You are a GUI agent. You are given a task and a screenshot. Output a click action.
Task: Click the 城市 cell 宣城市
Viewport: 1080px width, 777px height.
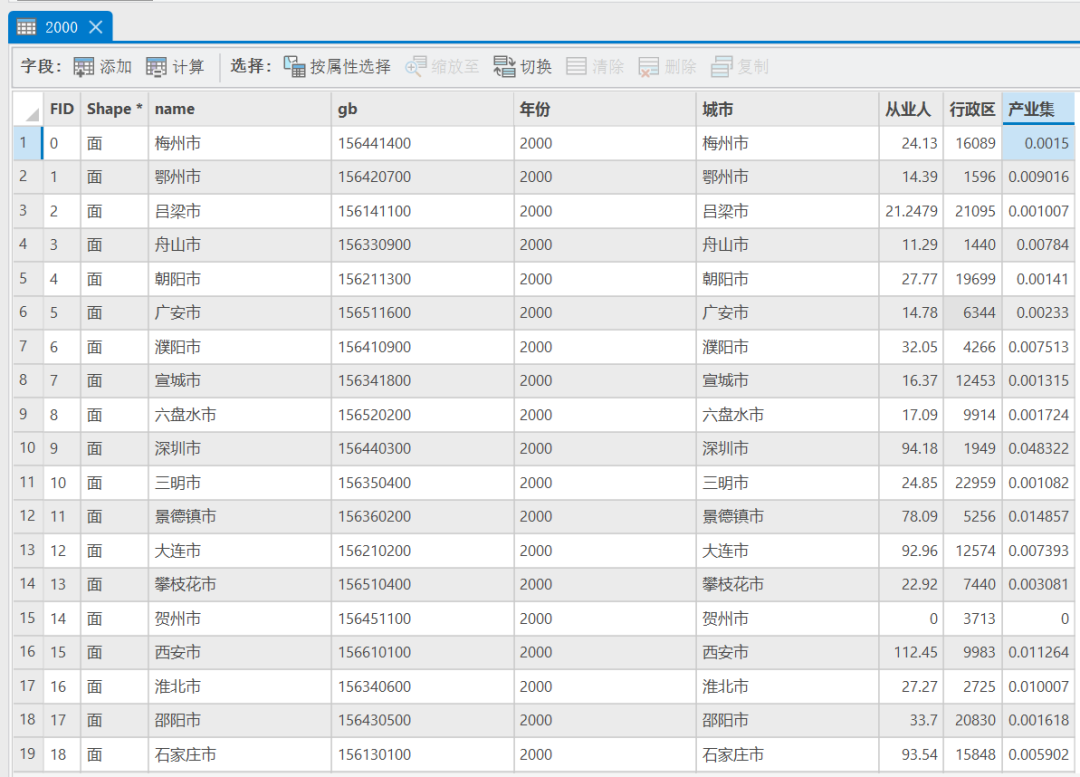[787, 380]
